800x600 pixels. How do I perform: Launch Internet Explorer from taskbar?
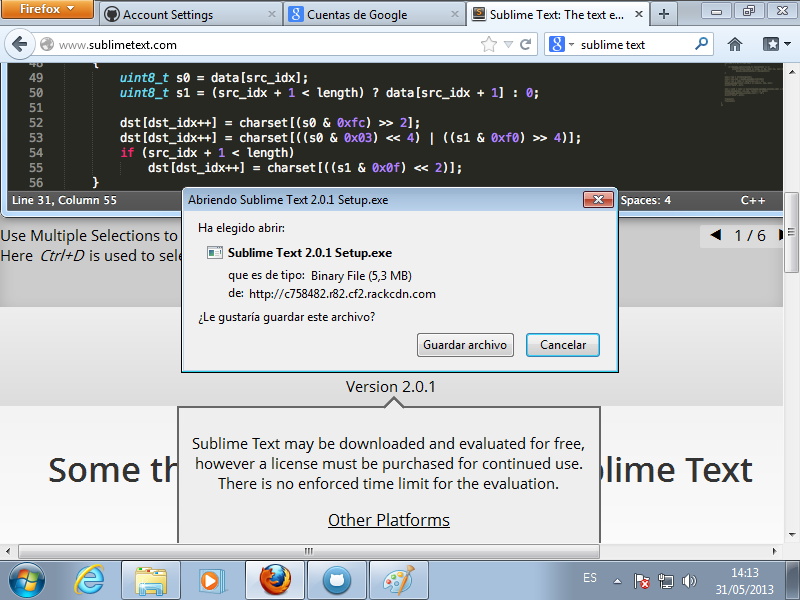pyautogui.click(x=89, y=581)
